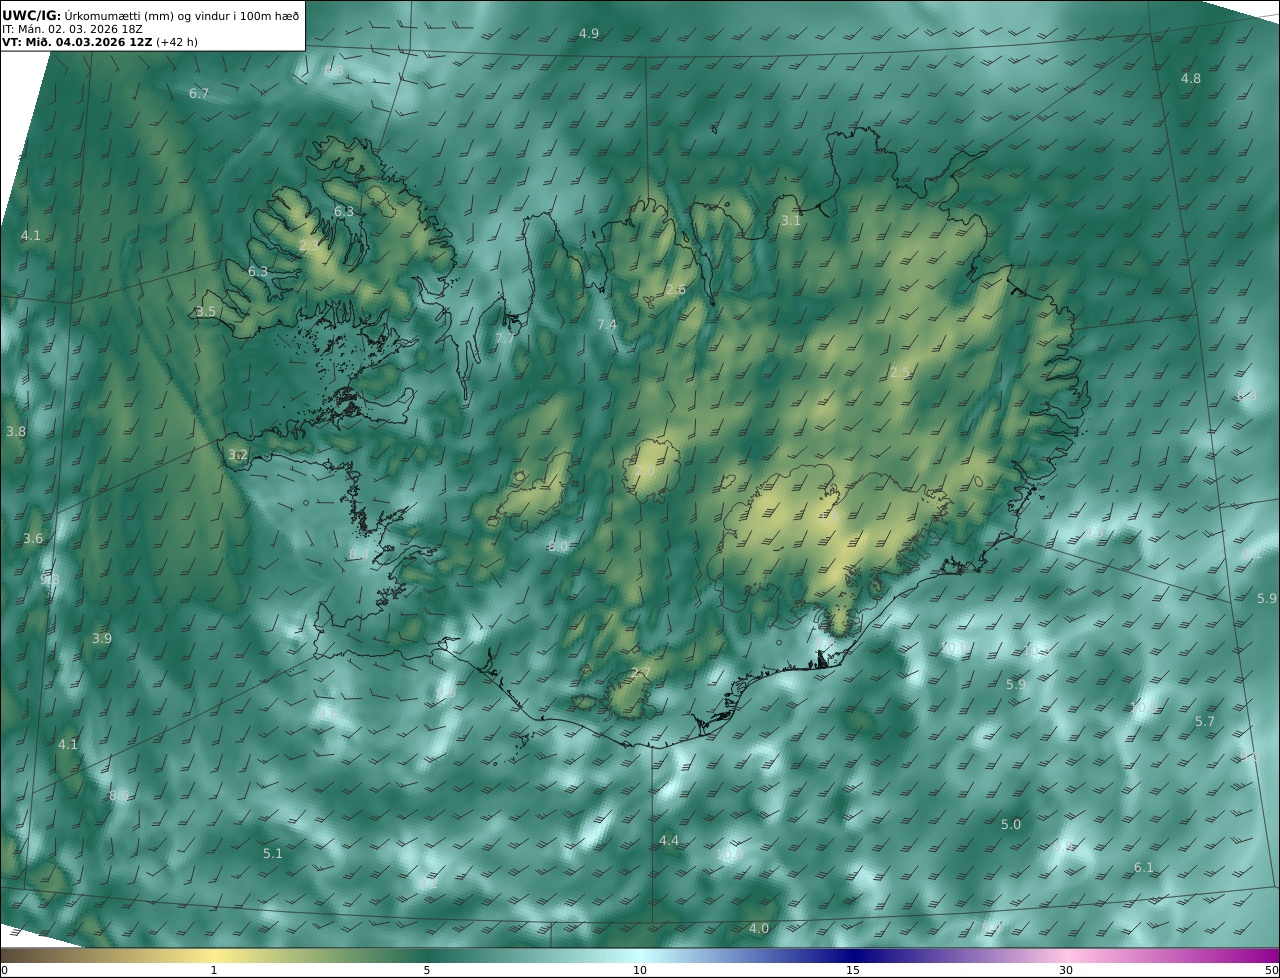Click the map value 5.1
1280x978 pixels.
(273, 854)
